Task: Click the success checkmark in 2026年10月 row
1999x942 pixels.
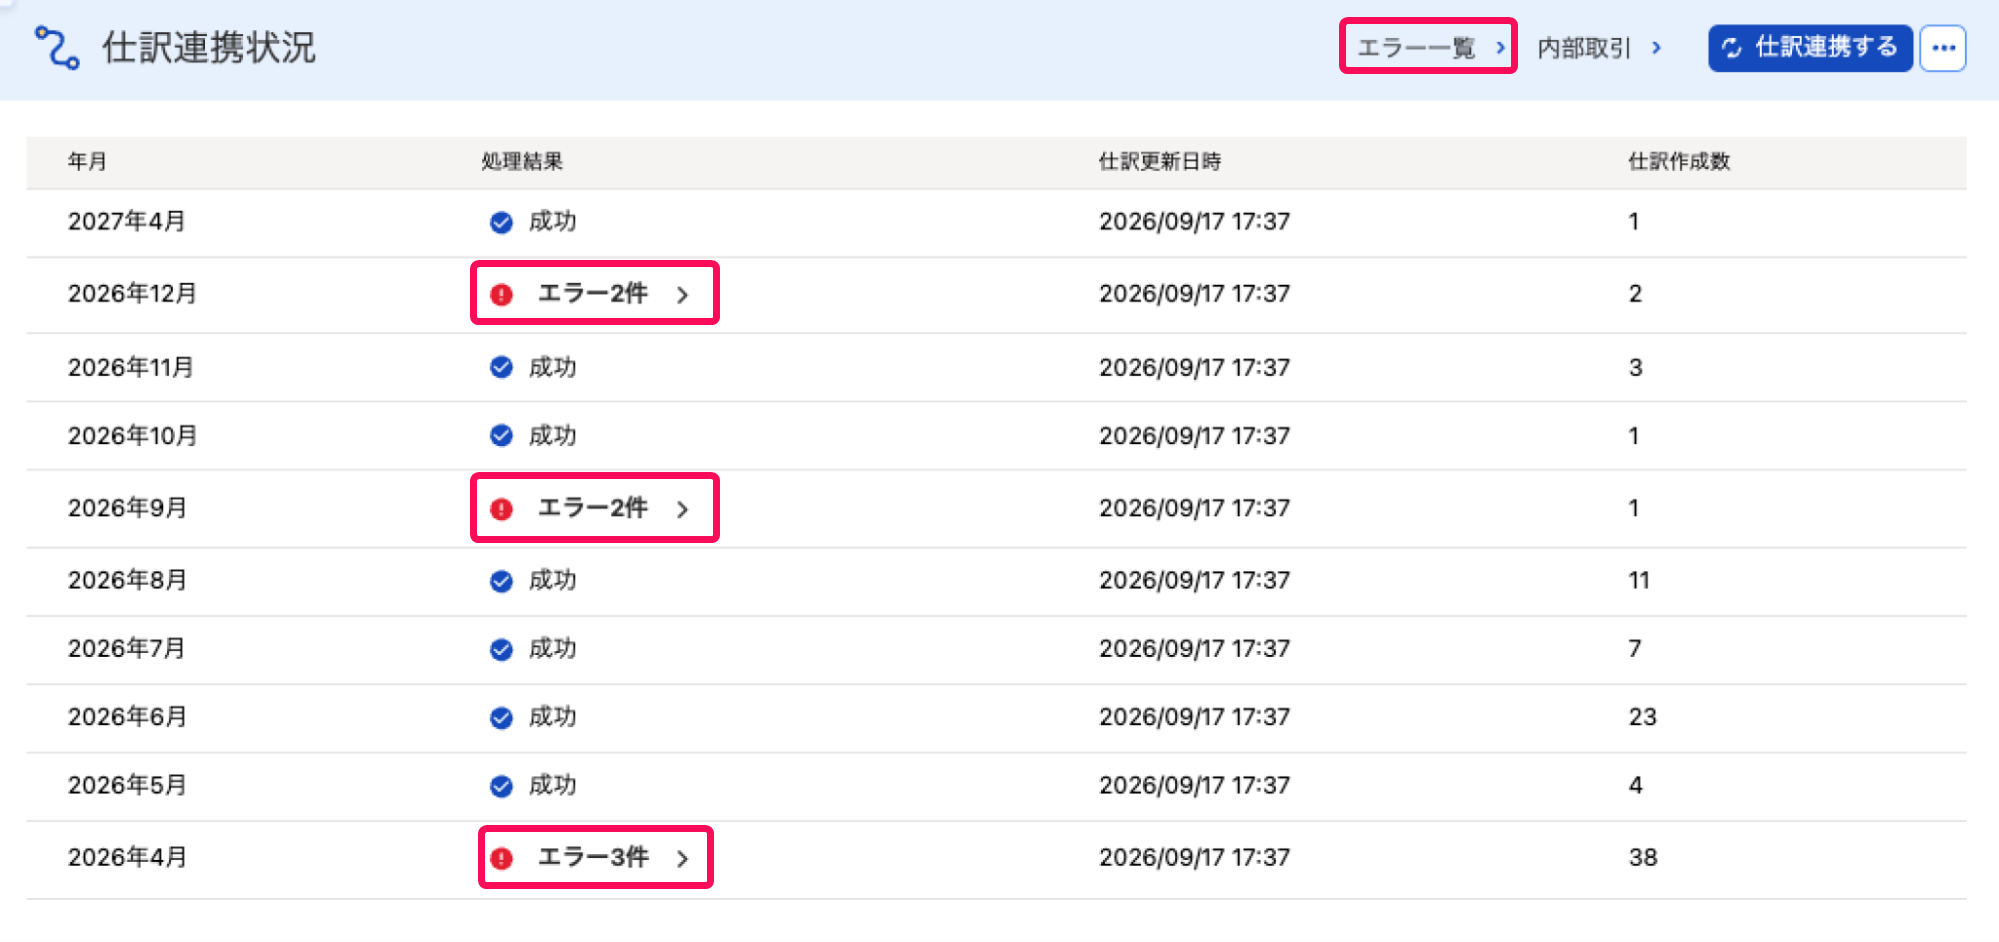Action: (501, 435)
